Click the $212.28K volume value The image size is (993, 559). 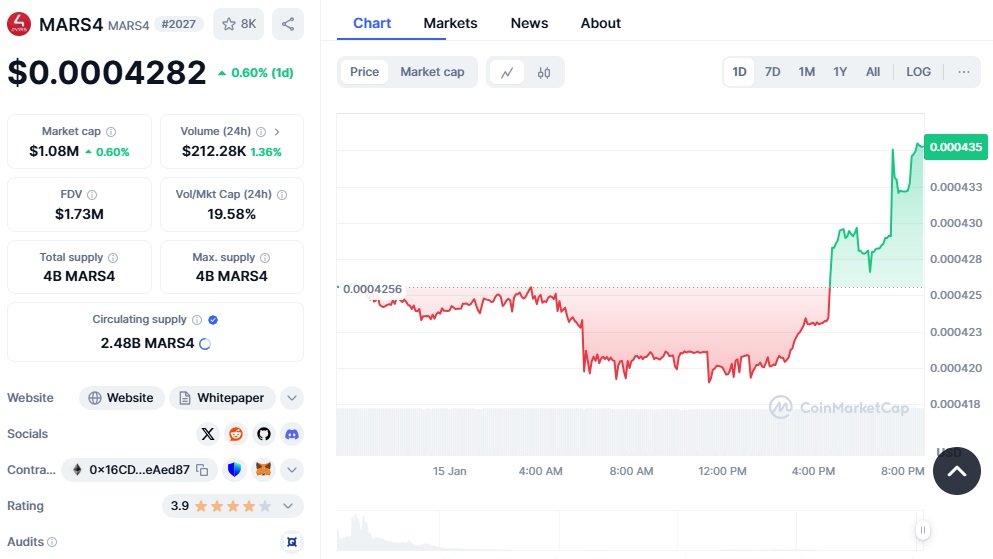coord(214,151)
